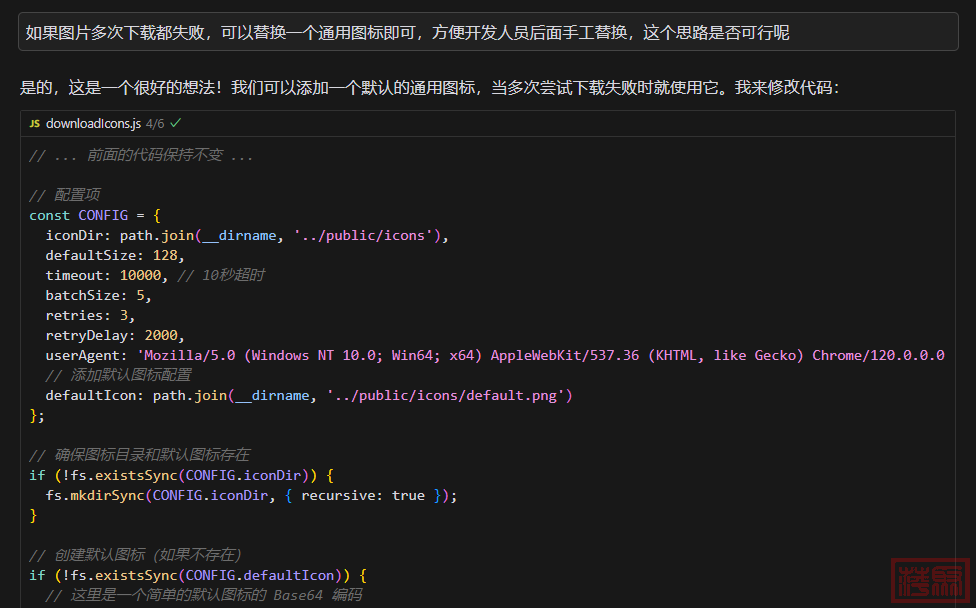Viewport: 976px width, 608px height.
Task: Click the userAgent Mozilla/5.0 string line
Action: click(x=495, y=355)
